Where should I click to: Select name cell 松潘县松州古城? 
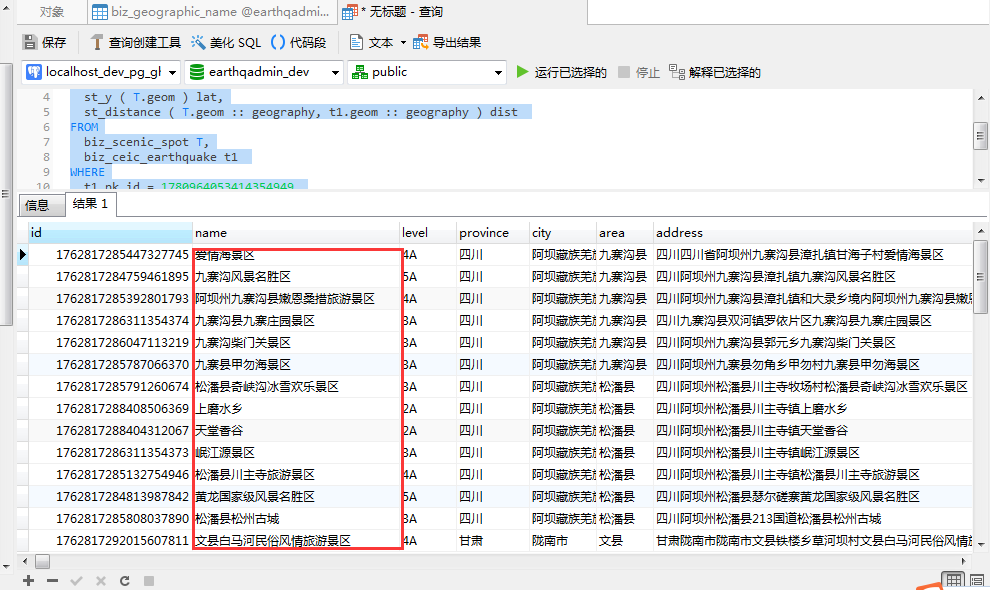296,519
